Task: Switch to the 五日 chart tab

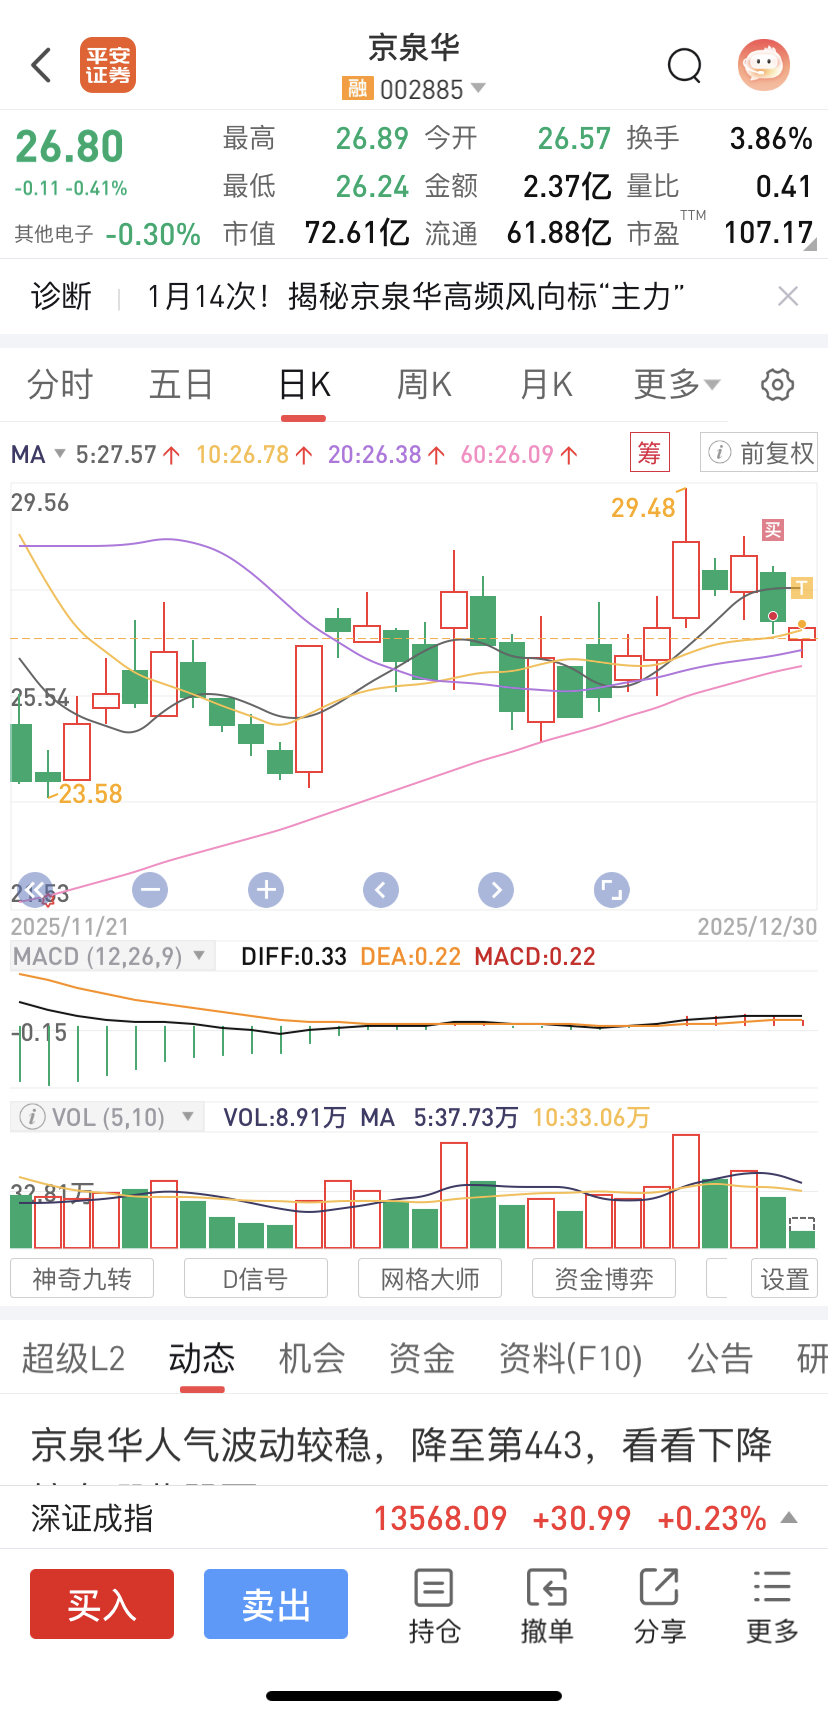Action: [x=181, y=385]
